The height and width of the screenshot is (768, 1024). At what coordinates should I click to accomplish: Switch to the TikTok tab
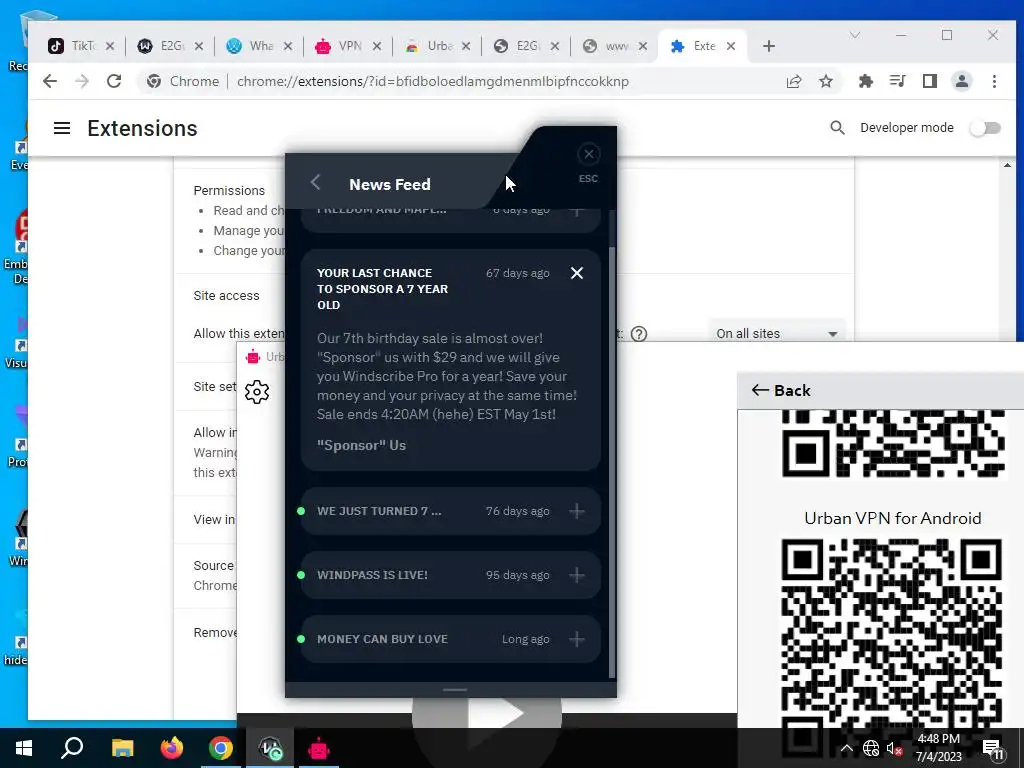[79, 46]
